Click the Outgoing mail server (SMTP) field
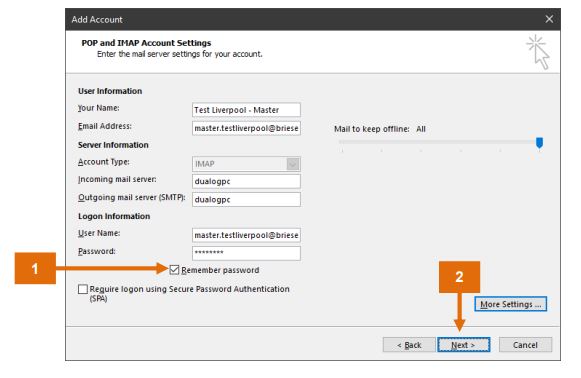This screenshot has width=581, height=378. coord(246,199)
